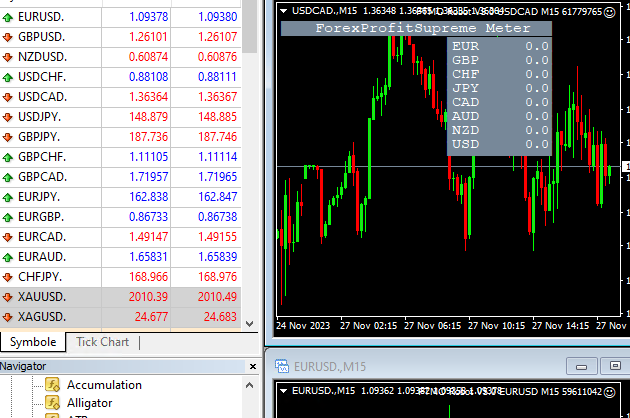This screenshot has height=418, width=630.
Task: Select the XAUUSD. symbol name
Action: [x=42, y=297]
